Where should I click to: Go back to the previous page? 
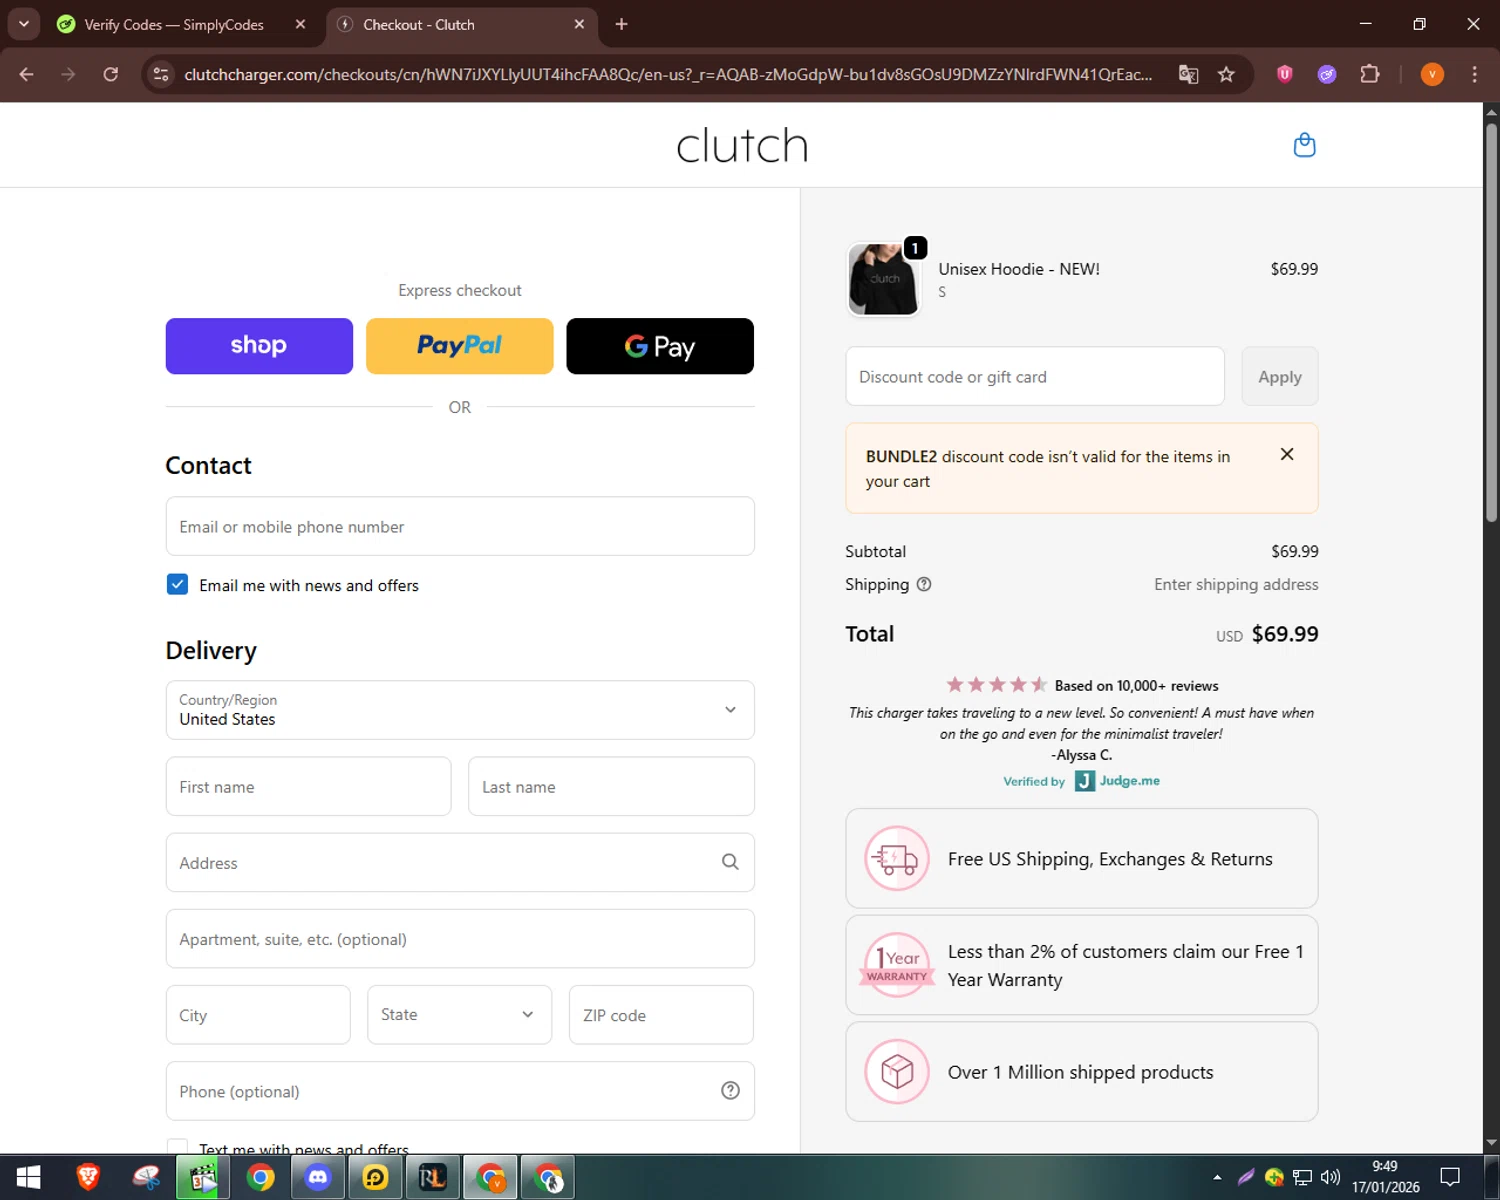[x=27, y=74]
